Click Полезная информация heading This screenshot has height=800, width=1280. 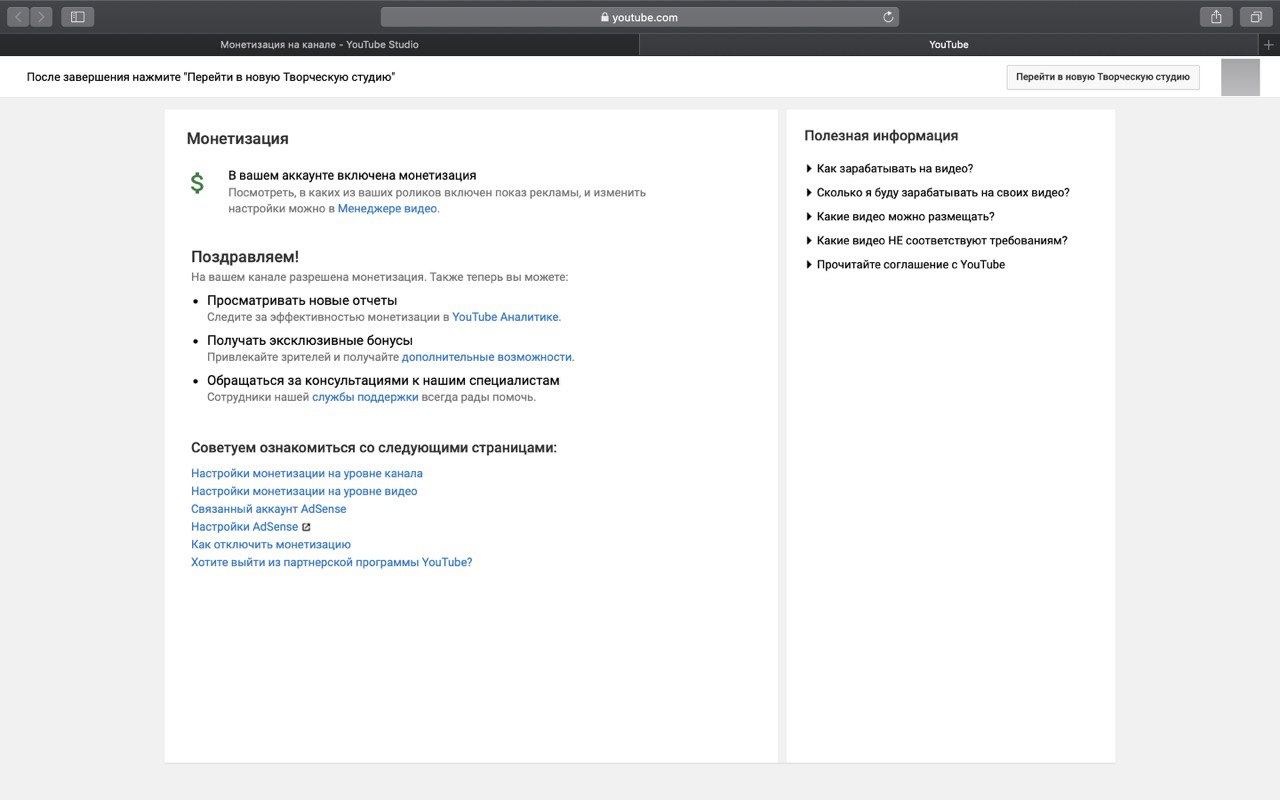(881, 136)
